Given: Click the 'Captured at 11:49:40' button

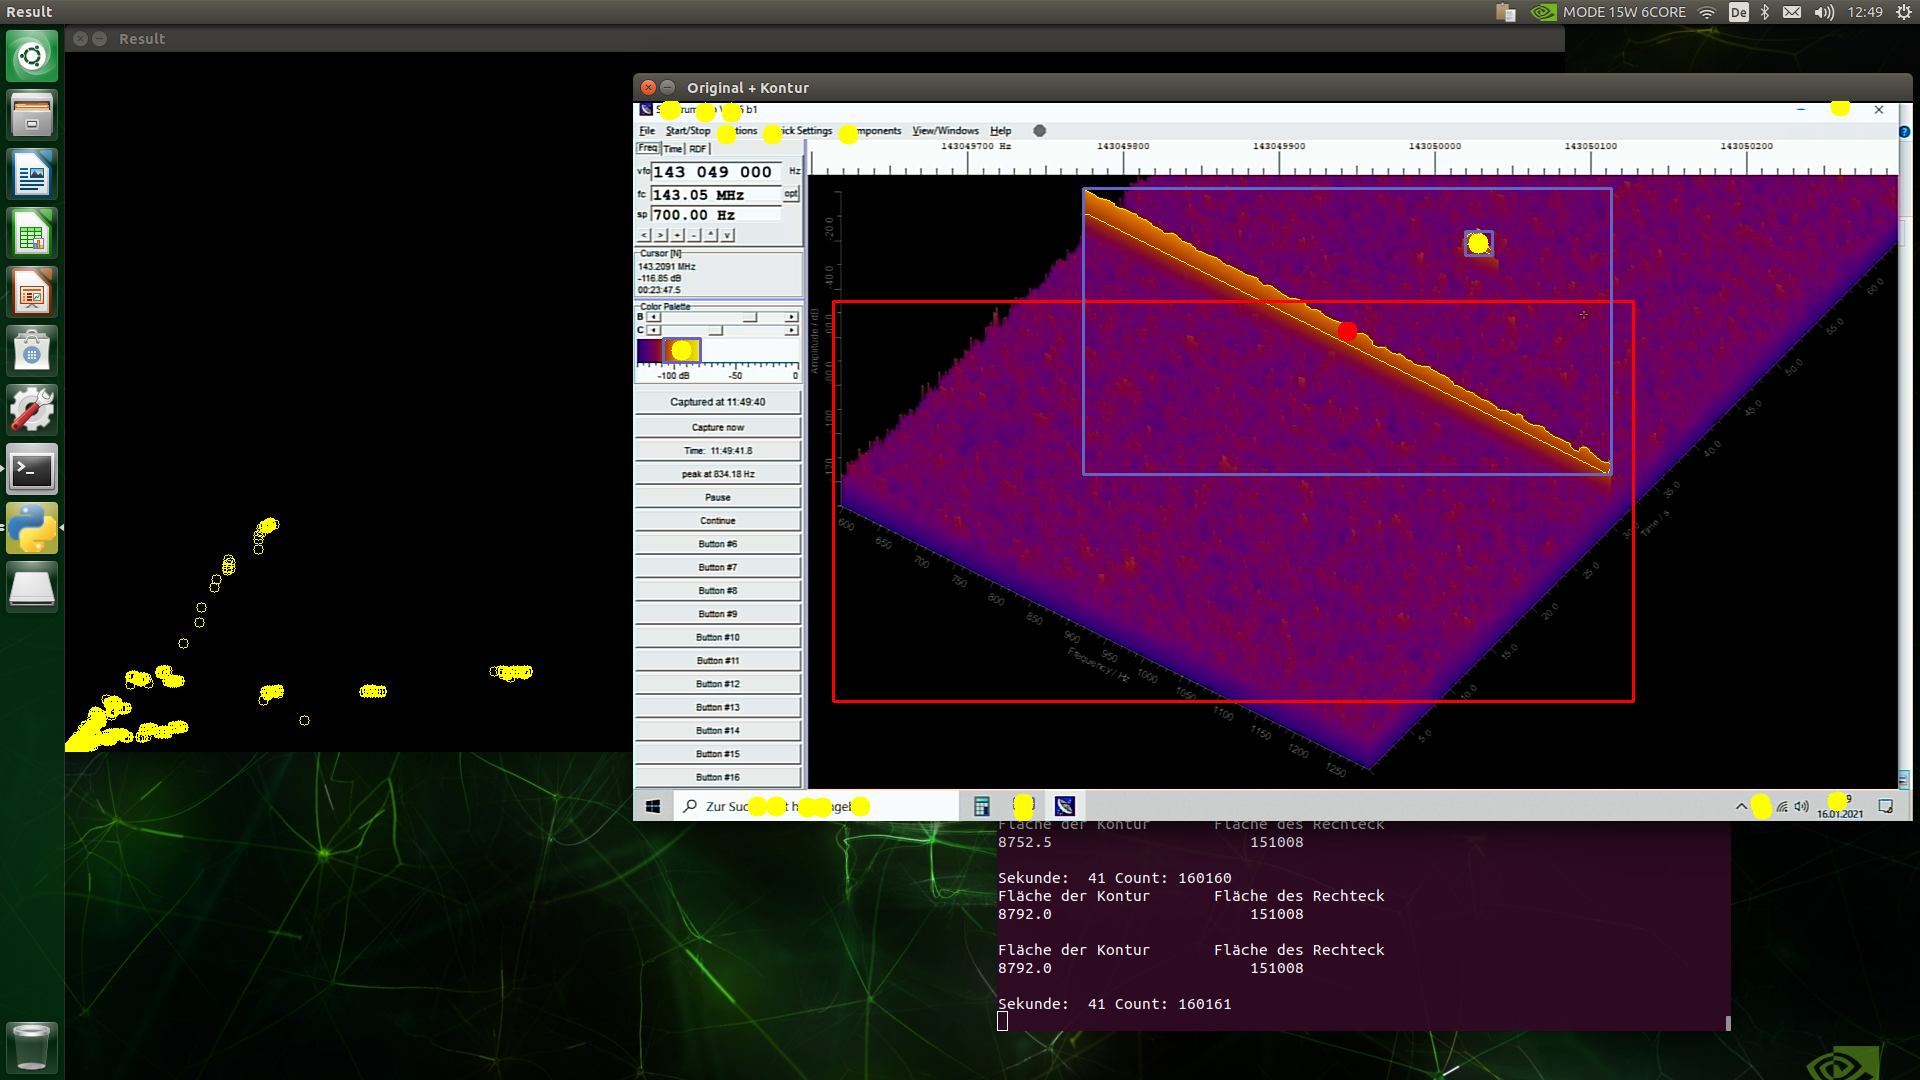Looking at the screenshot, I should coord(718,402).
